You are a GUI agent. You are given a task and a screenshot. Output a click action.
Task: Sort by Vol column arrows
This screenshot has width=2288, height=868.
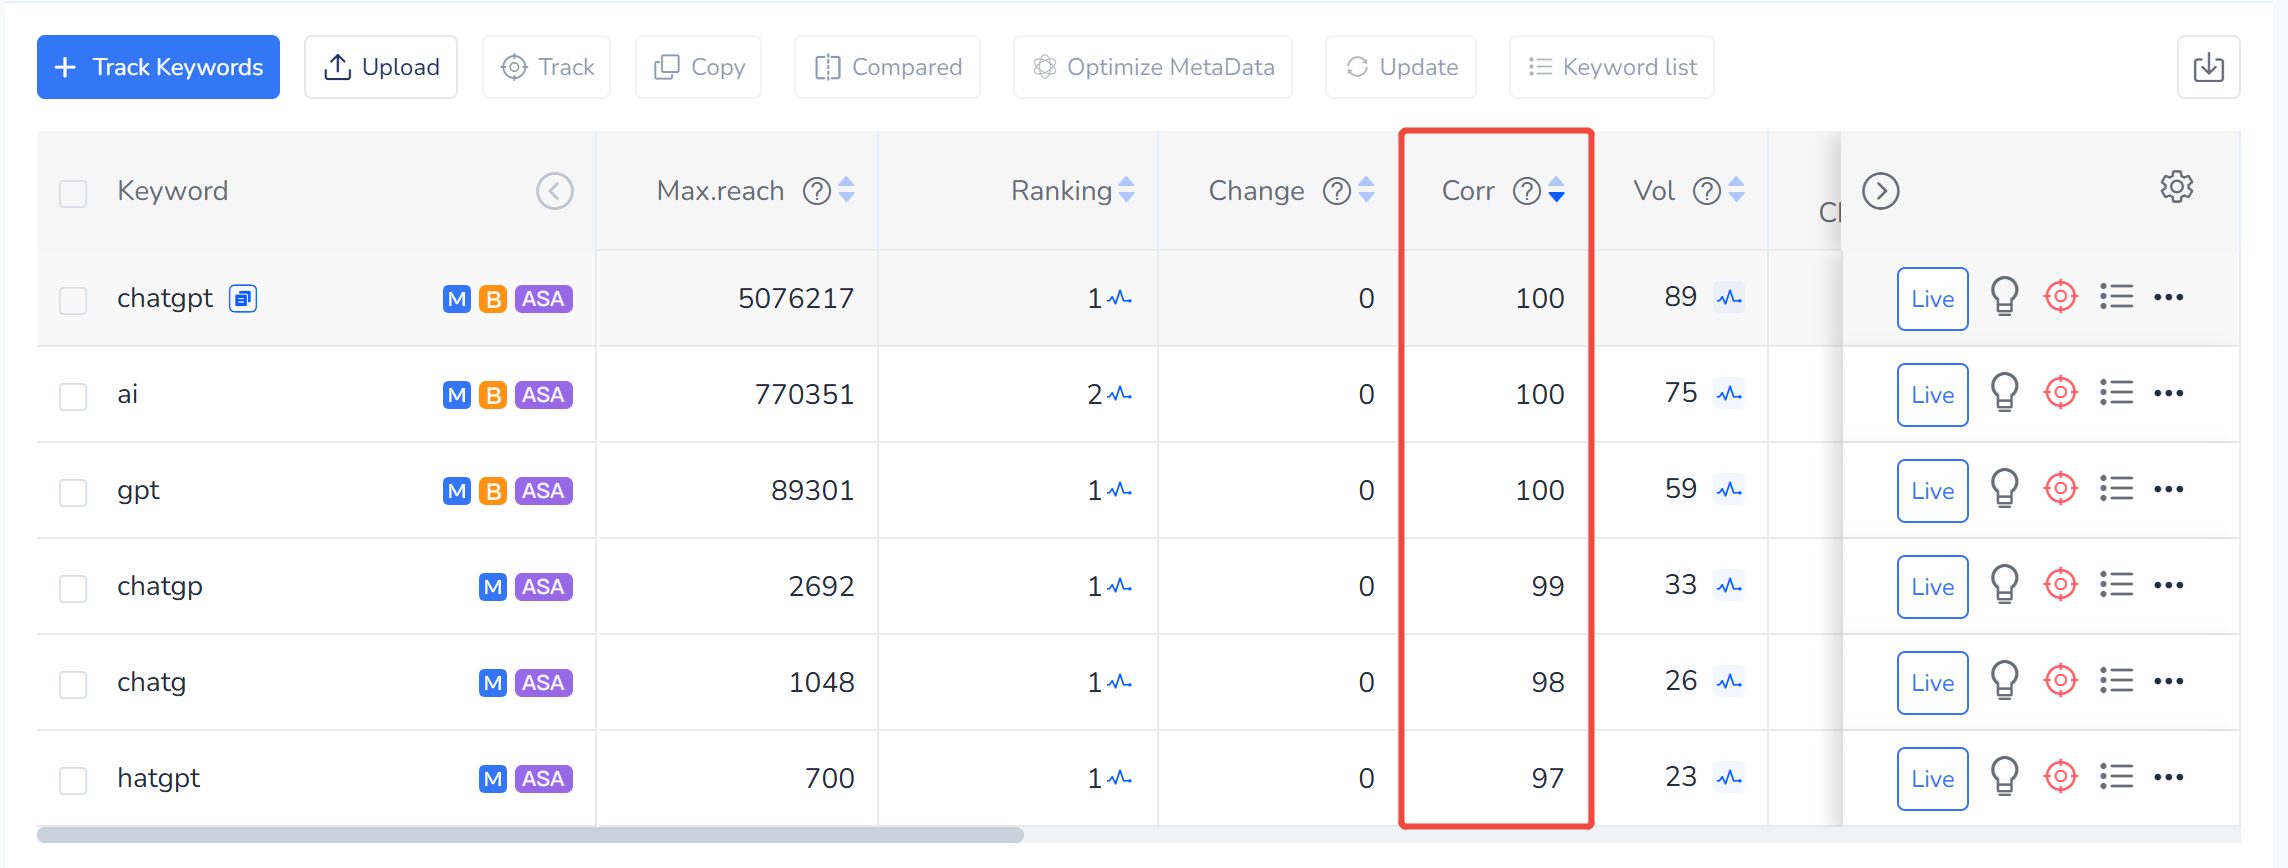click(1736, 190)
